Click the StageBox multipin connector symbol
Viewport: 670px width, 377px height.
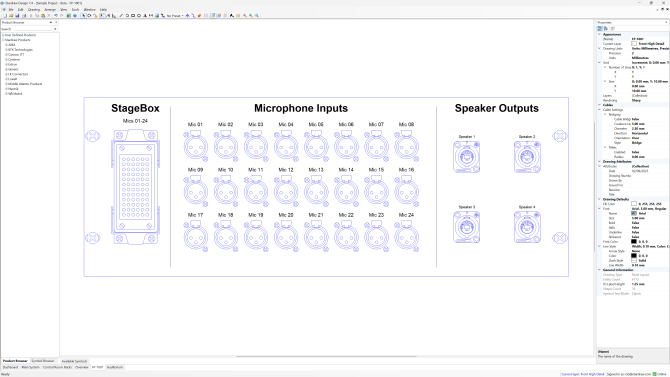click(135, 187)
